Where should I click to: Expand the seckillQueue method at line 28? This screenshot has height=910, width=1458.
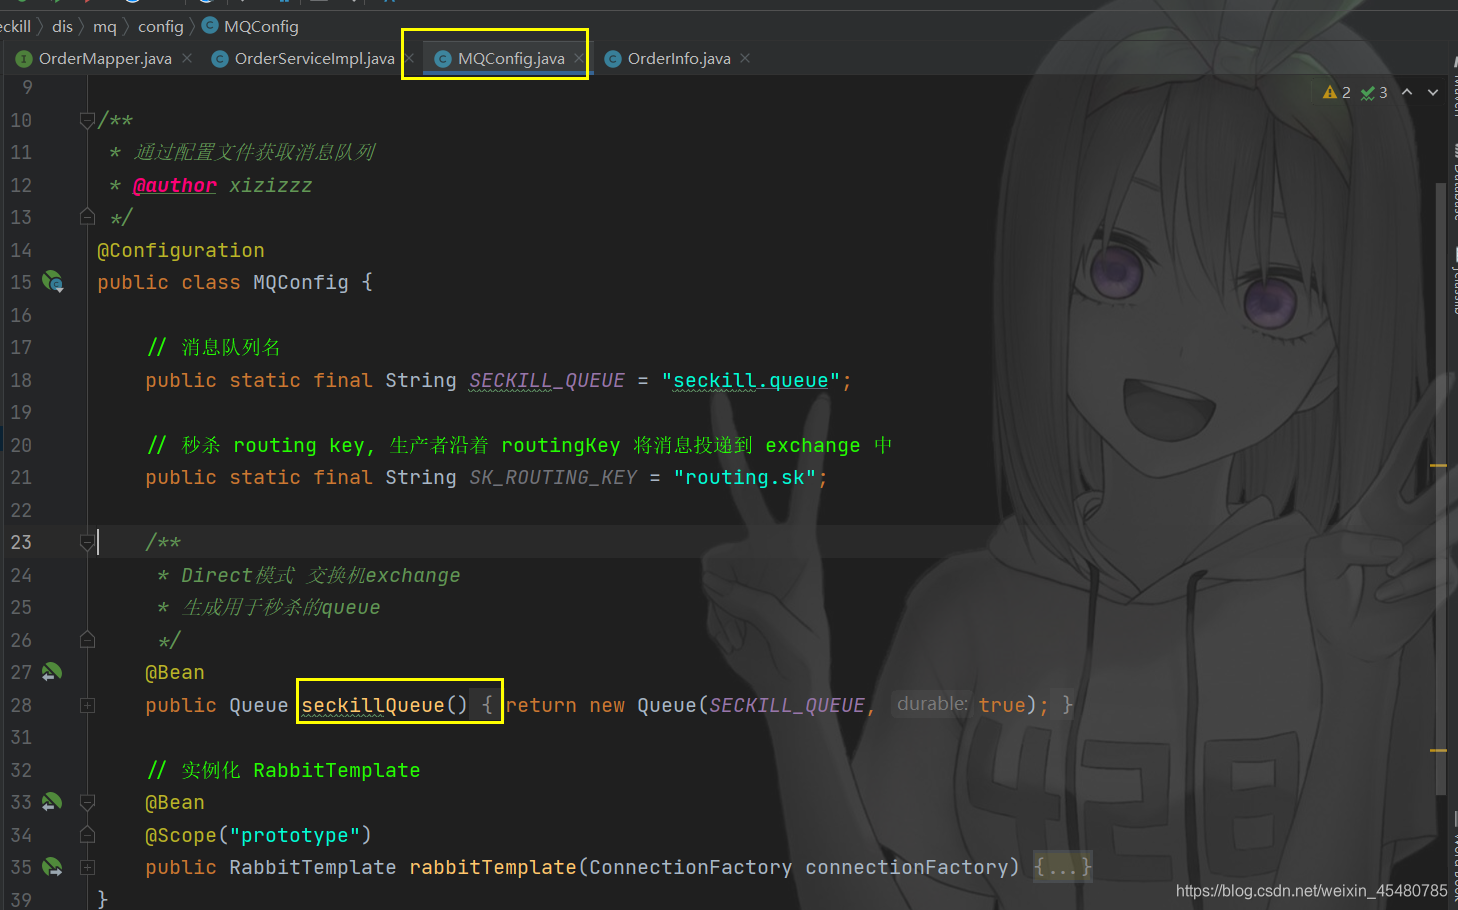(87, 705)
